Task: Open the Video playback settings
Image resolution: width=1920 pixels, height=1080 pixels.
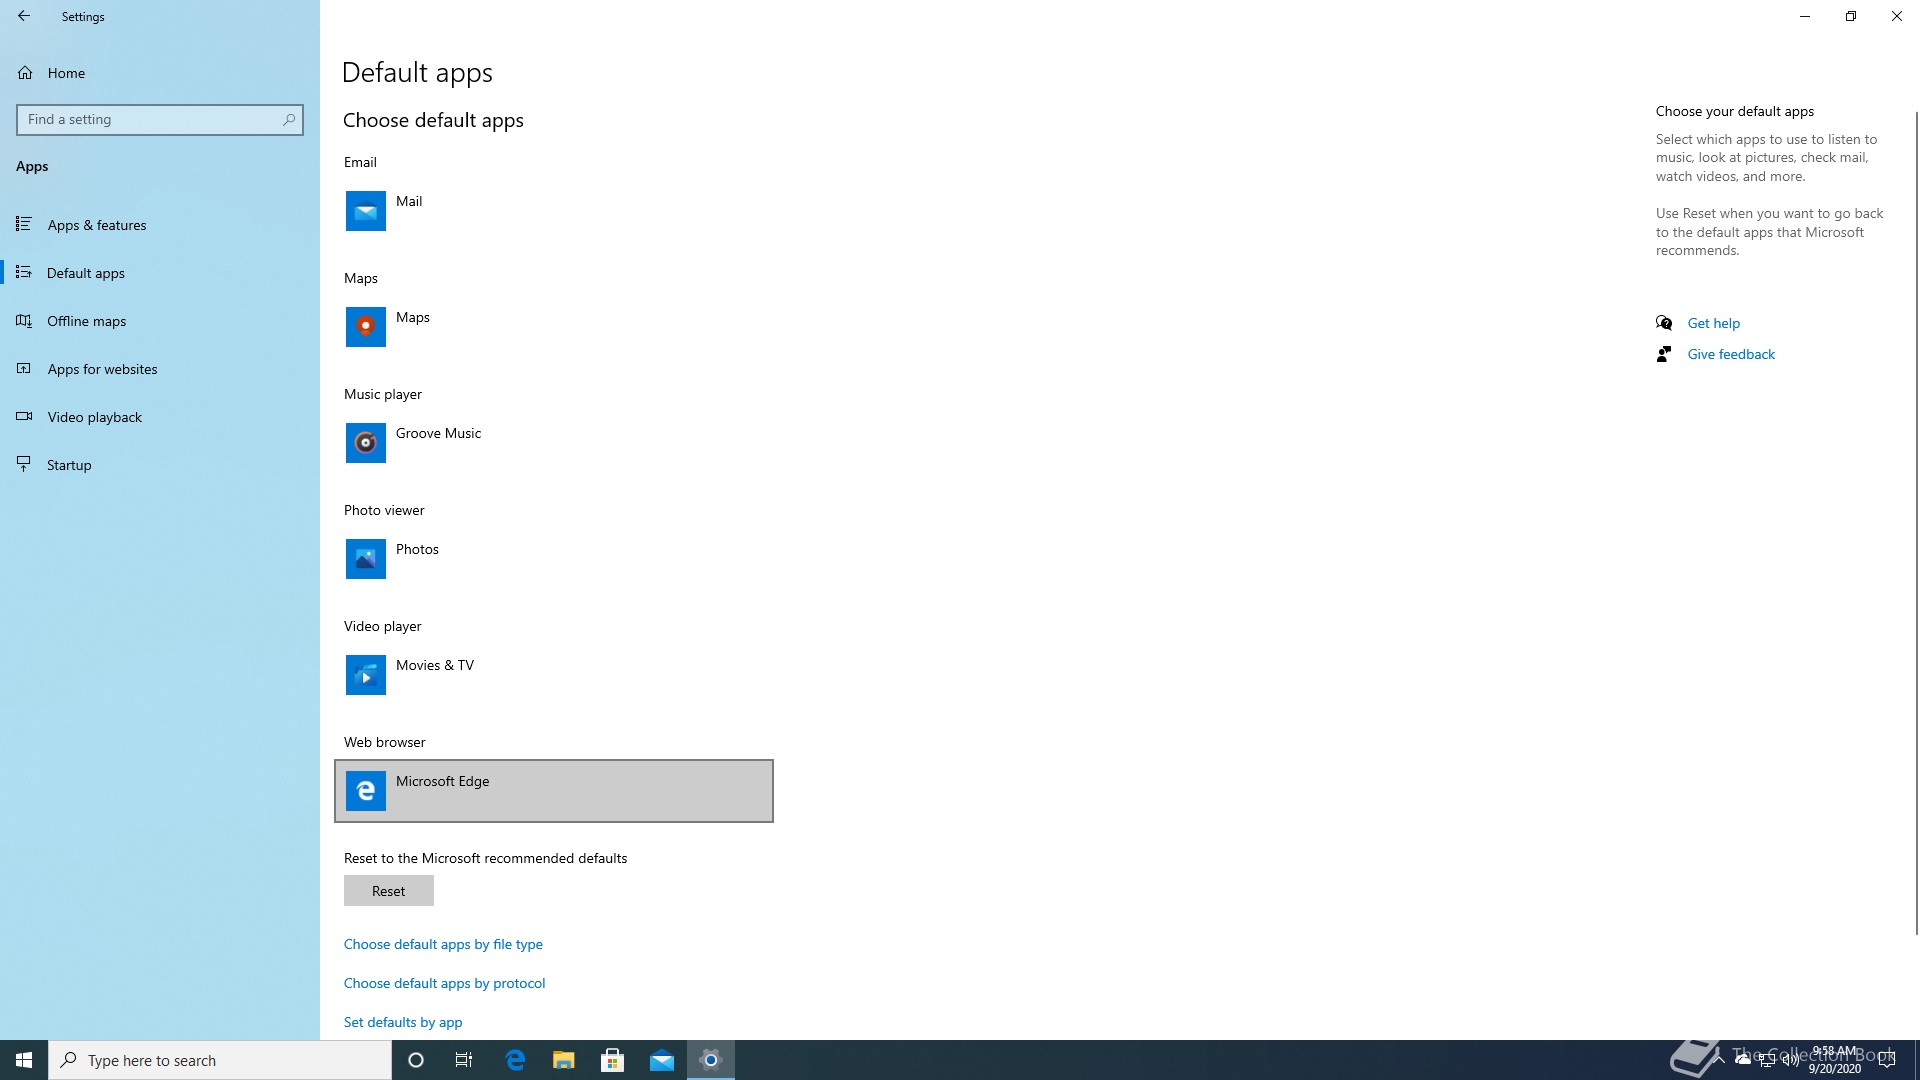Action: click(95, 417)
